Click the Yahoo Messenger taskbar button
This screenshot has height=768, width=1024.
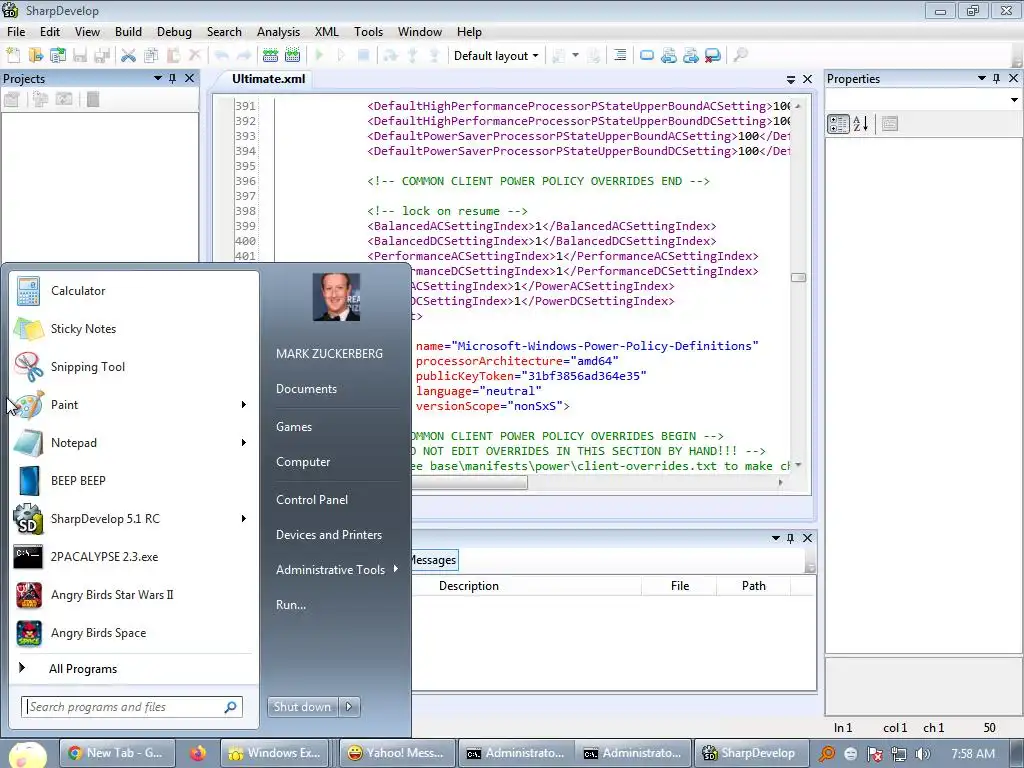(397, 753)
